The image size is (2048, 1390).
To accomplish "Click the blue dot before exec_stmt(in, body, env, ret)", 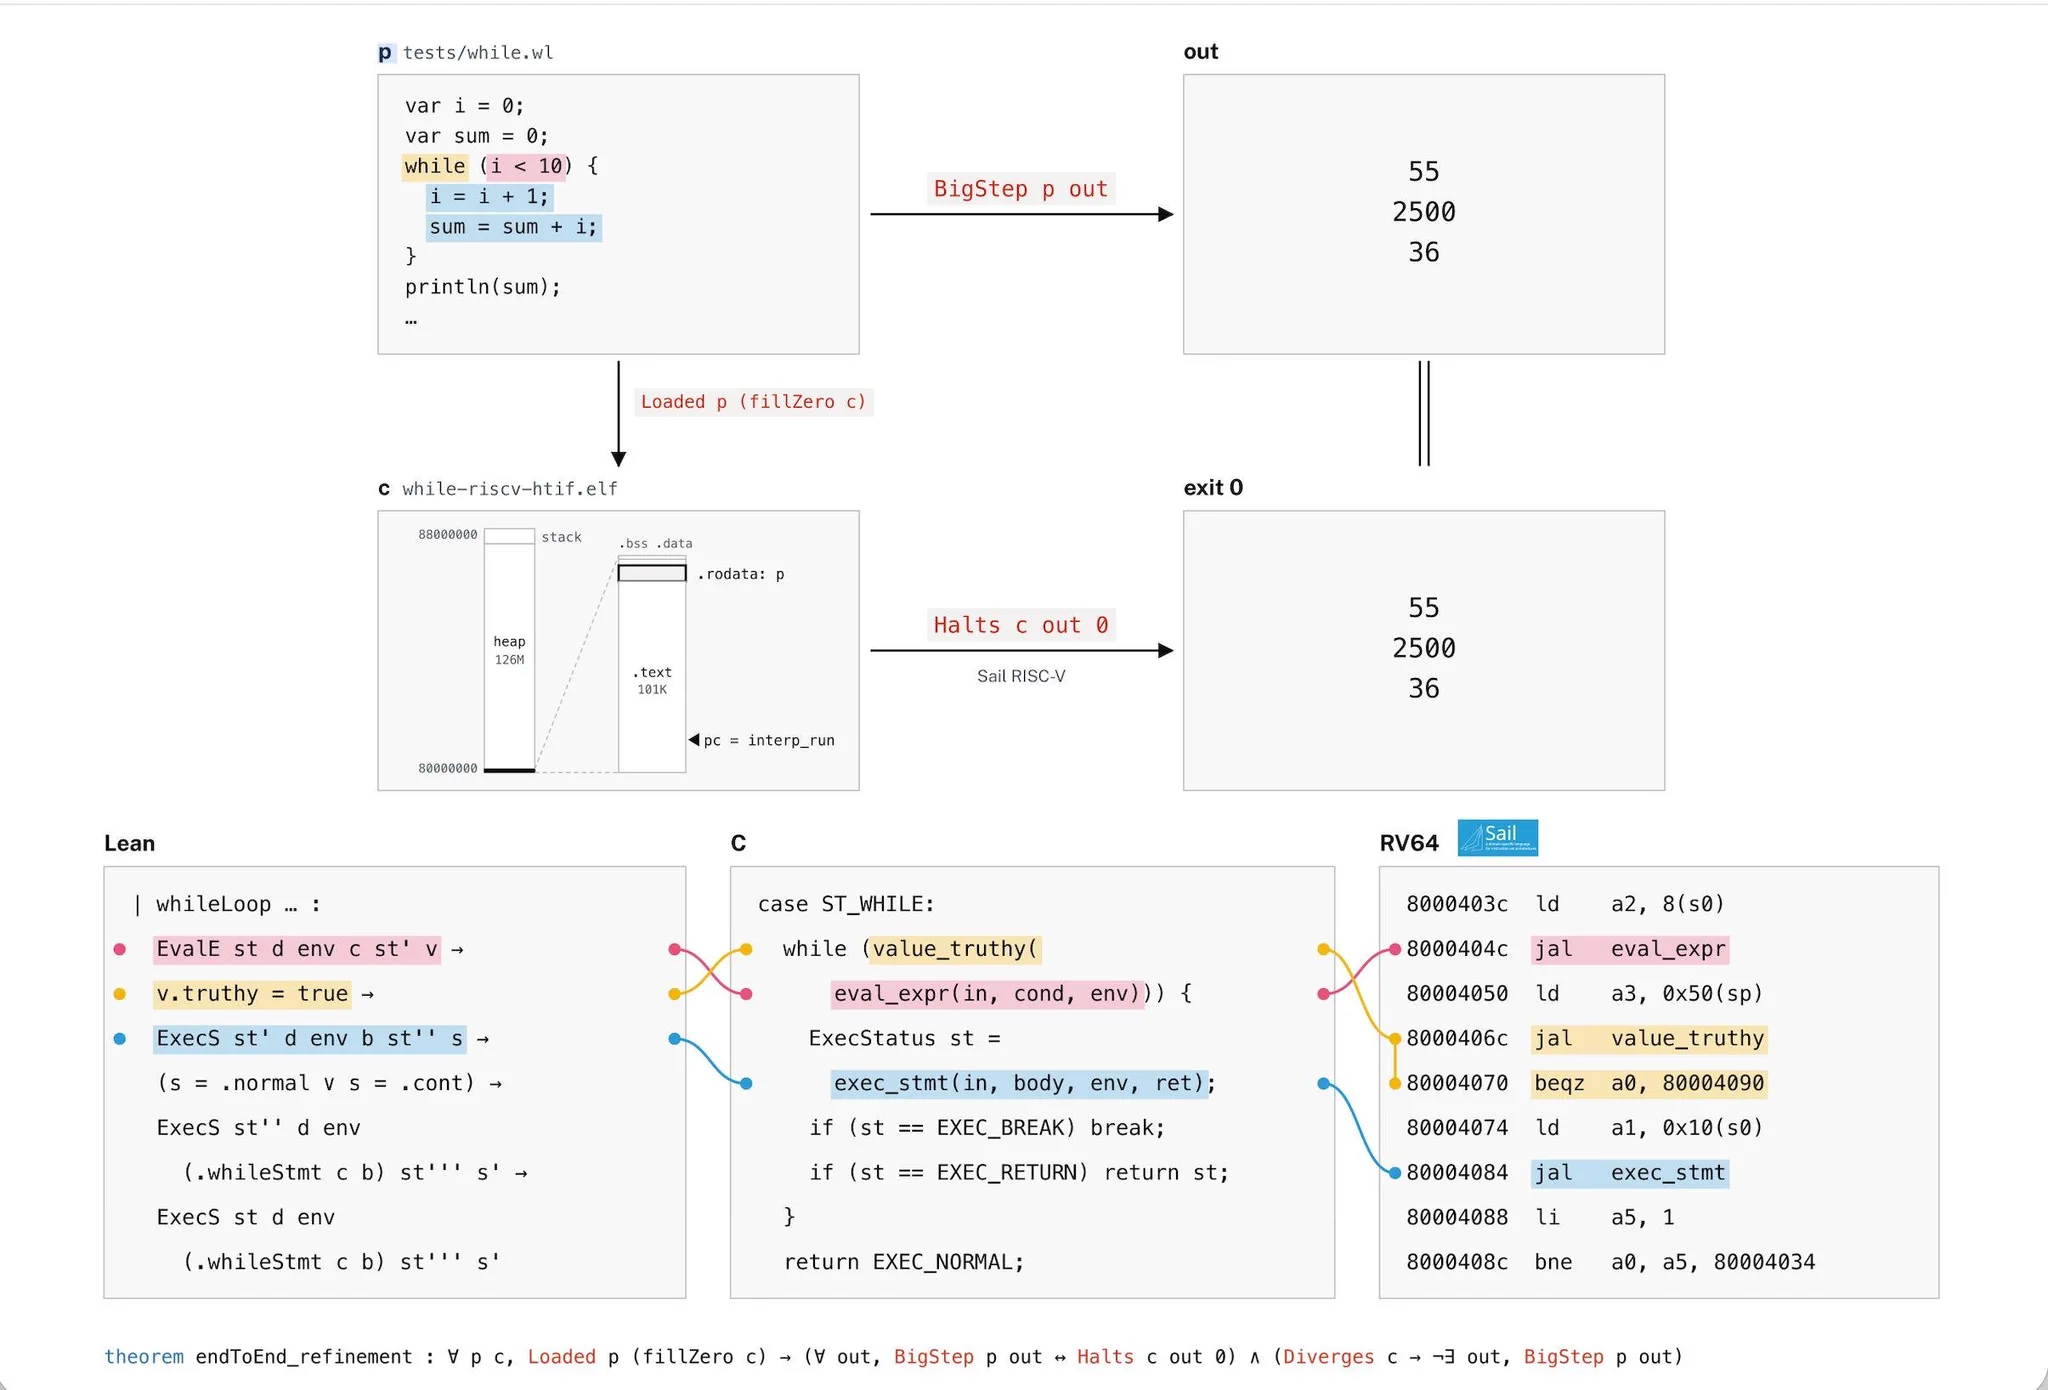I will 746,1083.
